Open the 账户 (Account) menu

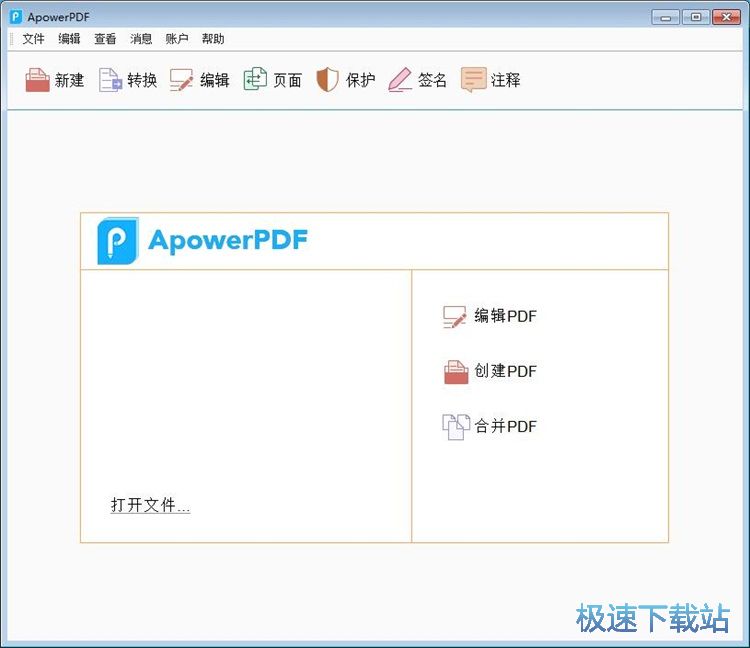(177, 39)
